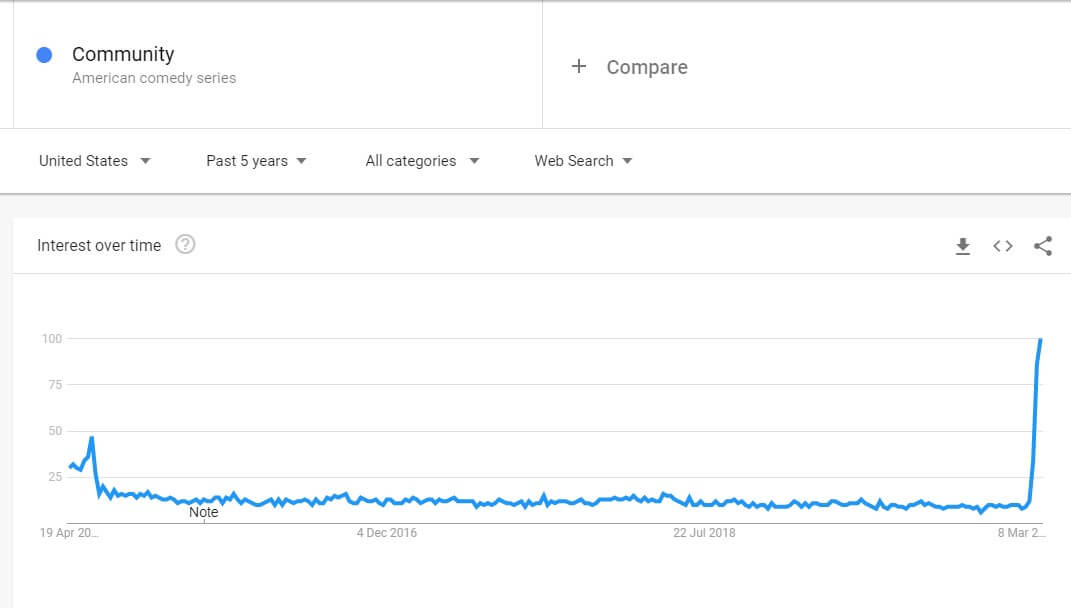Share the interest over time chart
Viewport: 1071px width, 608px height.
tap(1043, 246)
